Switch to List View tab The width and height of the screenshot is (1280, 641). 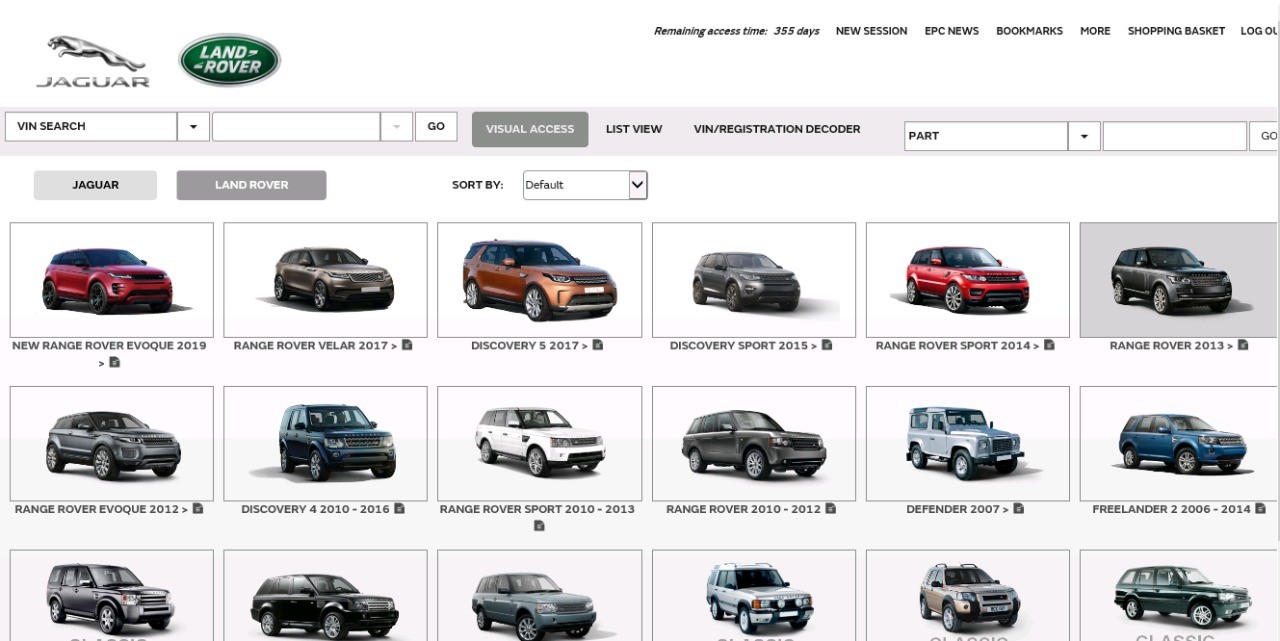point(634,129)
